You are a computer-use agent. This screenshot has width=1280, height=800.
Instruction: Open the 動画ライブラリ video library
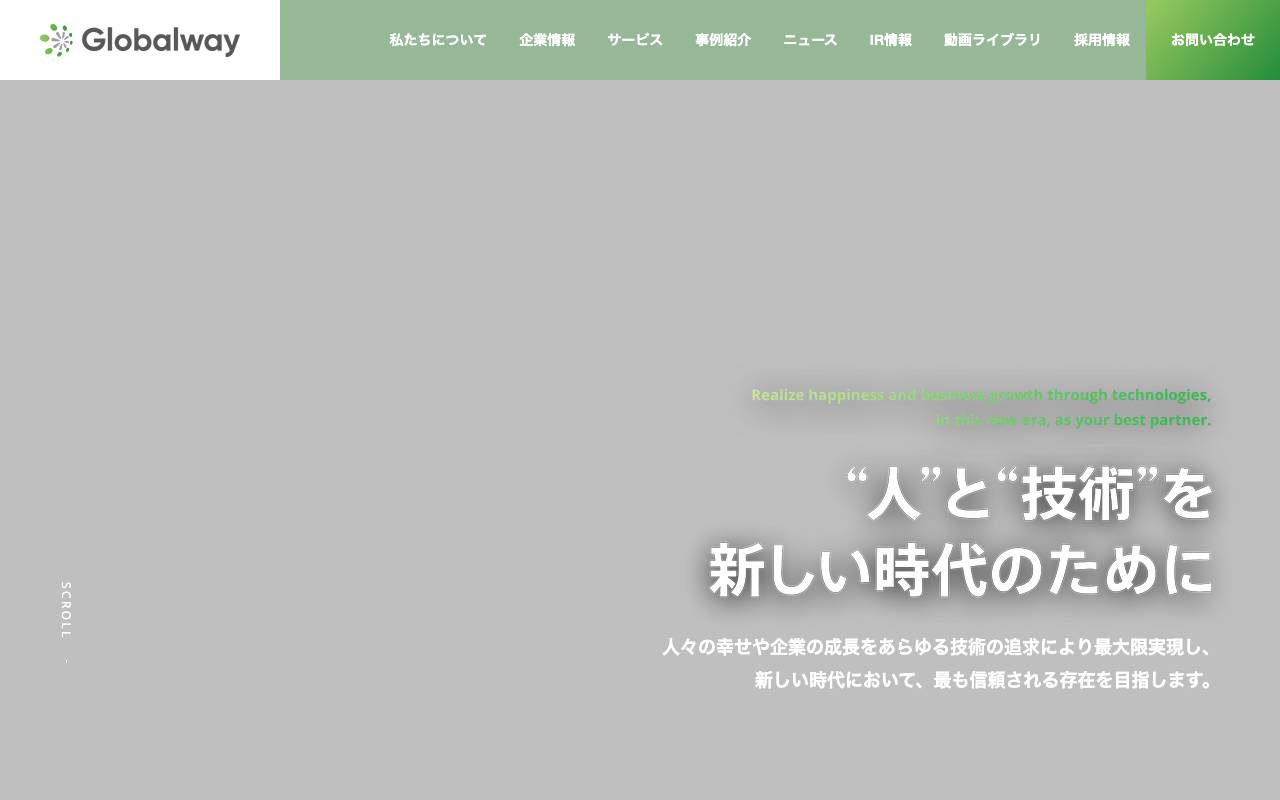(991, 40)
